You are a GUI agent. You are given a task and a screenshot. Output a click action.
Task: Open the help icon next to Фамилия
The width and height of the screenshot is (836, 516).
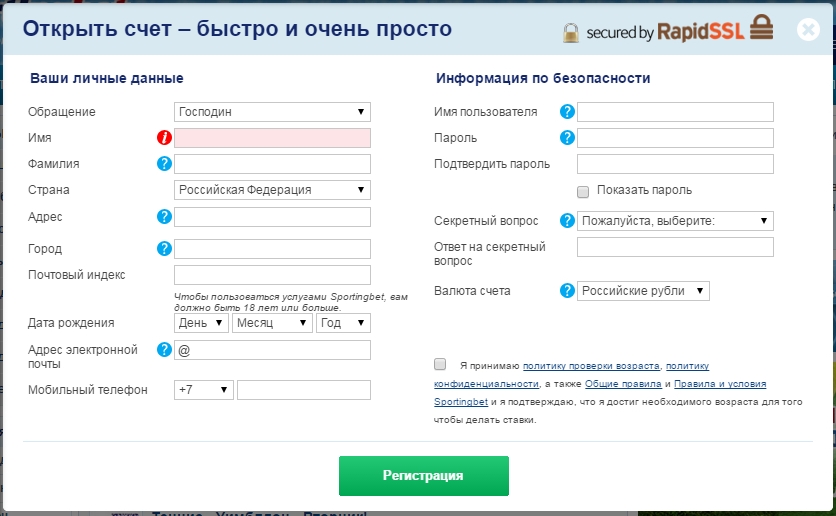click(164, 164)
